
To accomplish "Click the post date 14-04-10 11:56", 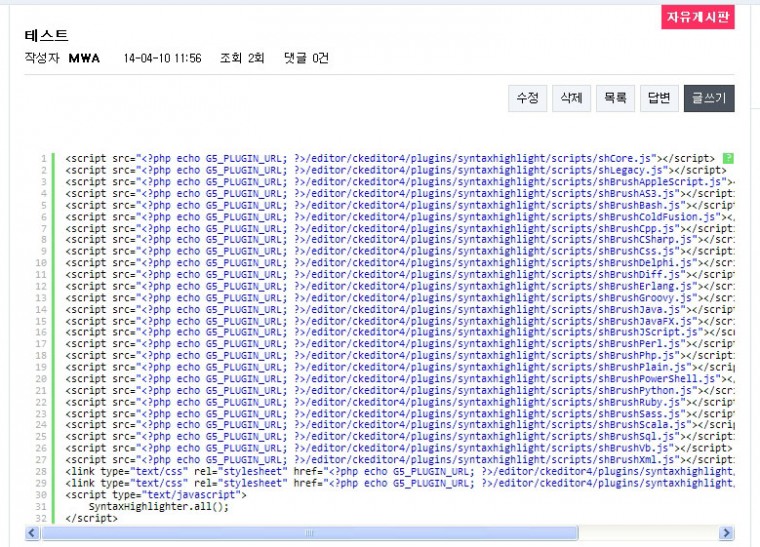I will (162, 58).
